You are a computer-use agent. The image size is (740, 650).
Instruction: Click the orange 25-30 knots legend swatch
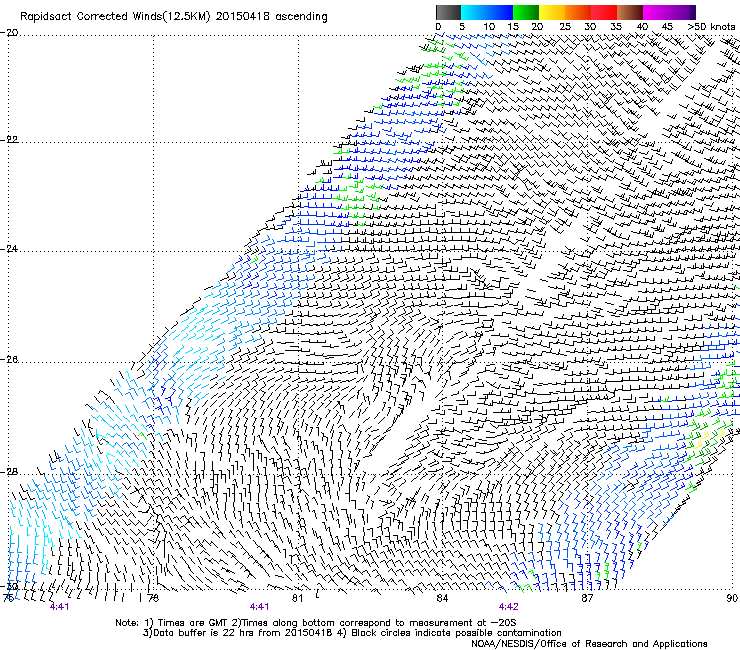pyautogui.click(x=578, y=12)
